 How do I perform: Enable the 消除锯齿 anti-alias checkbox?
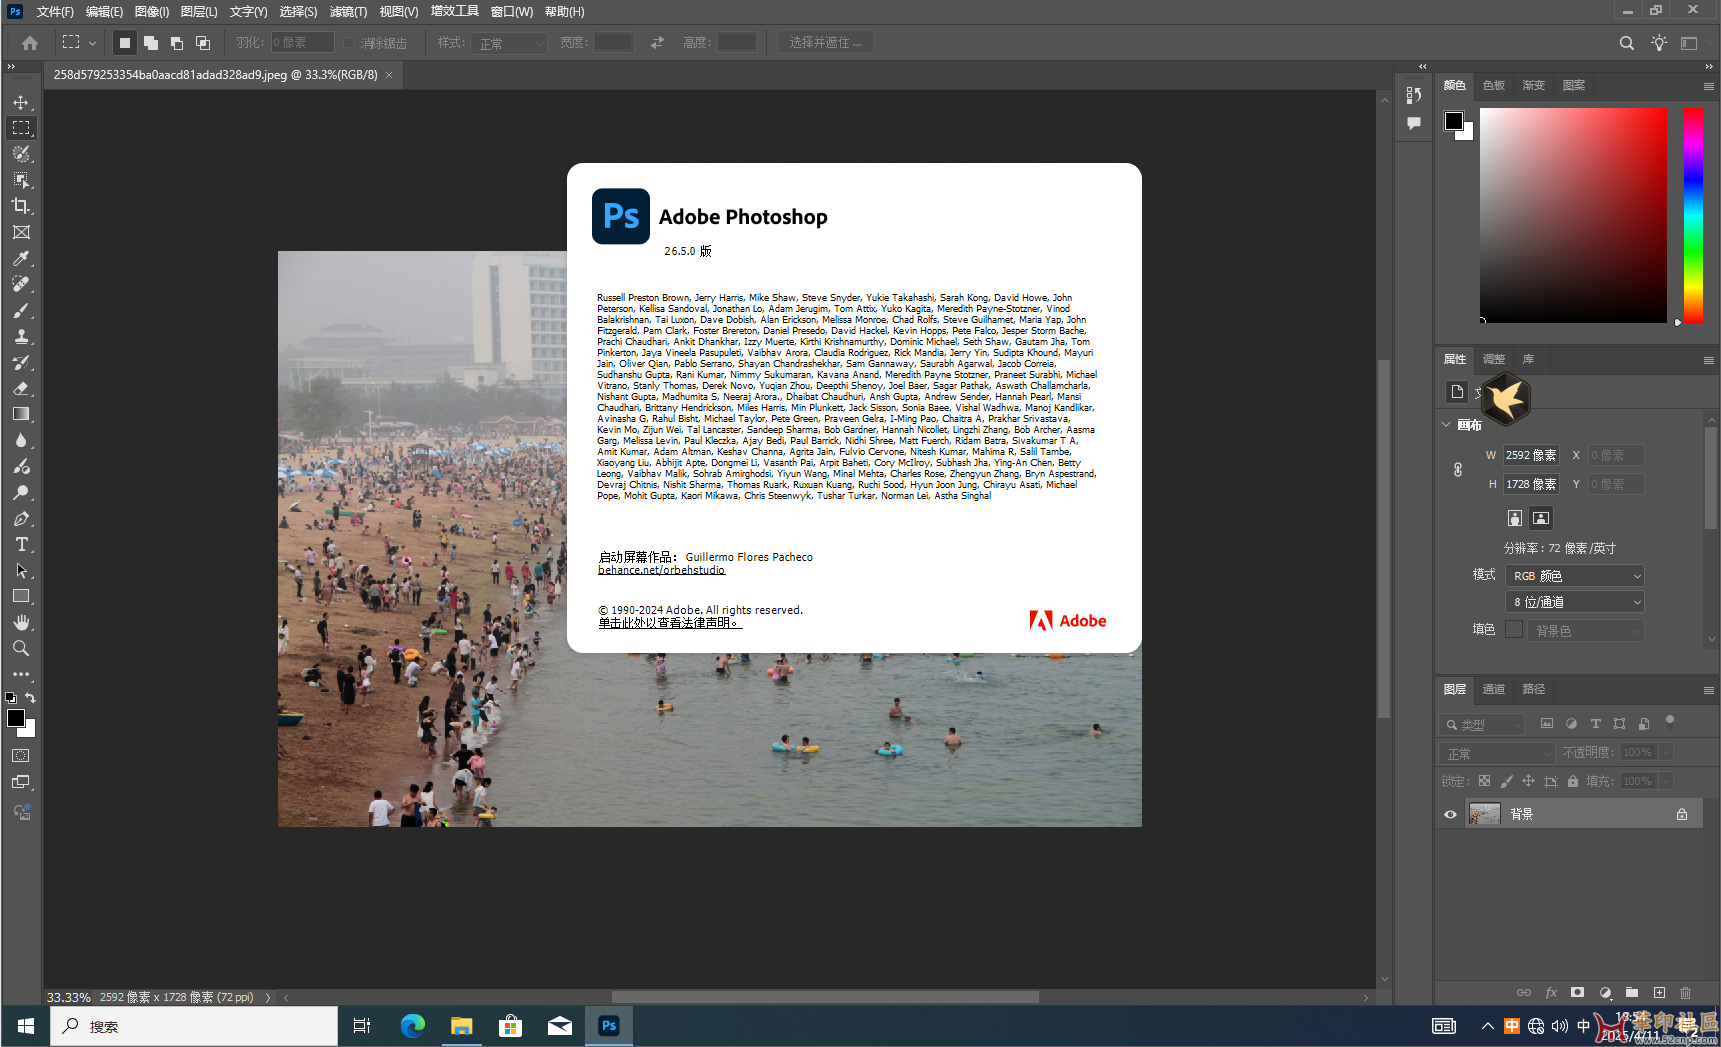pos(349,43)
